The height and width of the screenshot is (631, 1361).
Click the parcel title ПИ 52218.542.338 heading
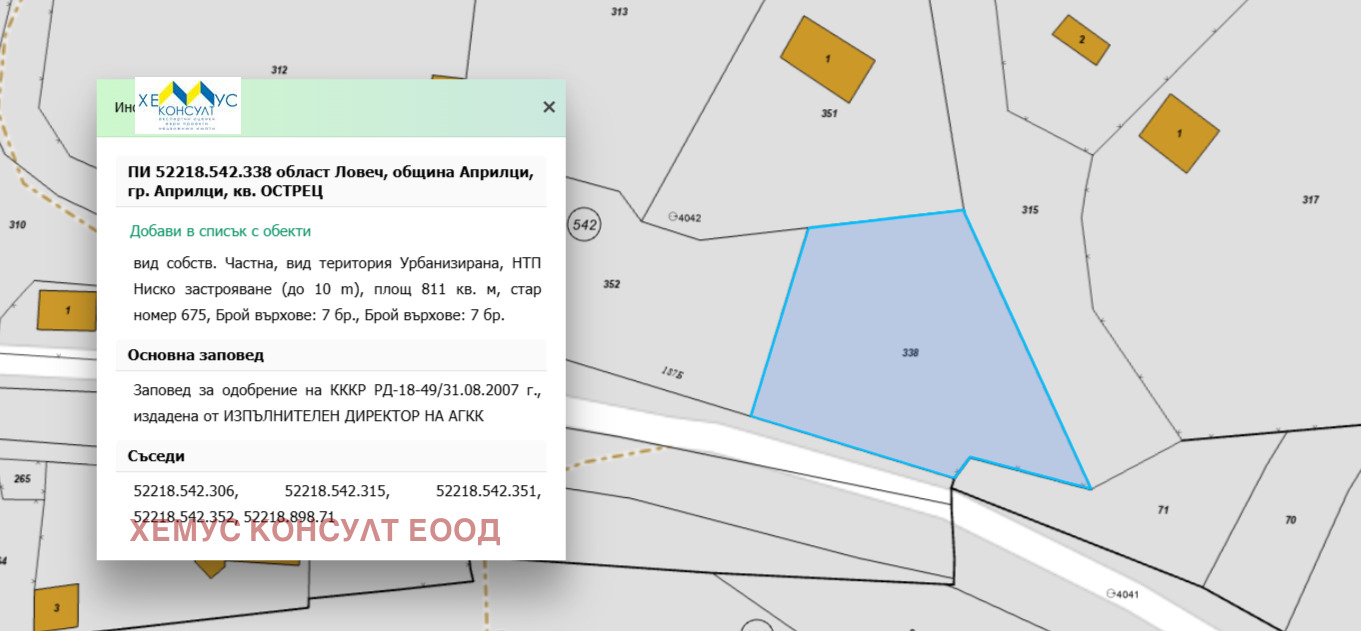330,181
